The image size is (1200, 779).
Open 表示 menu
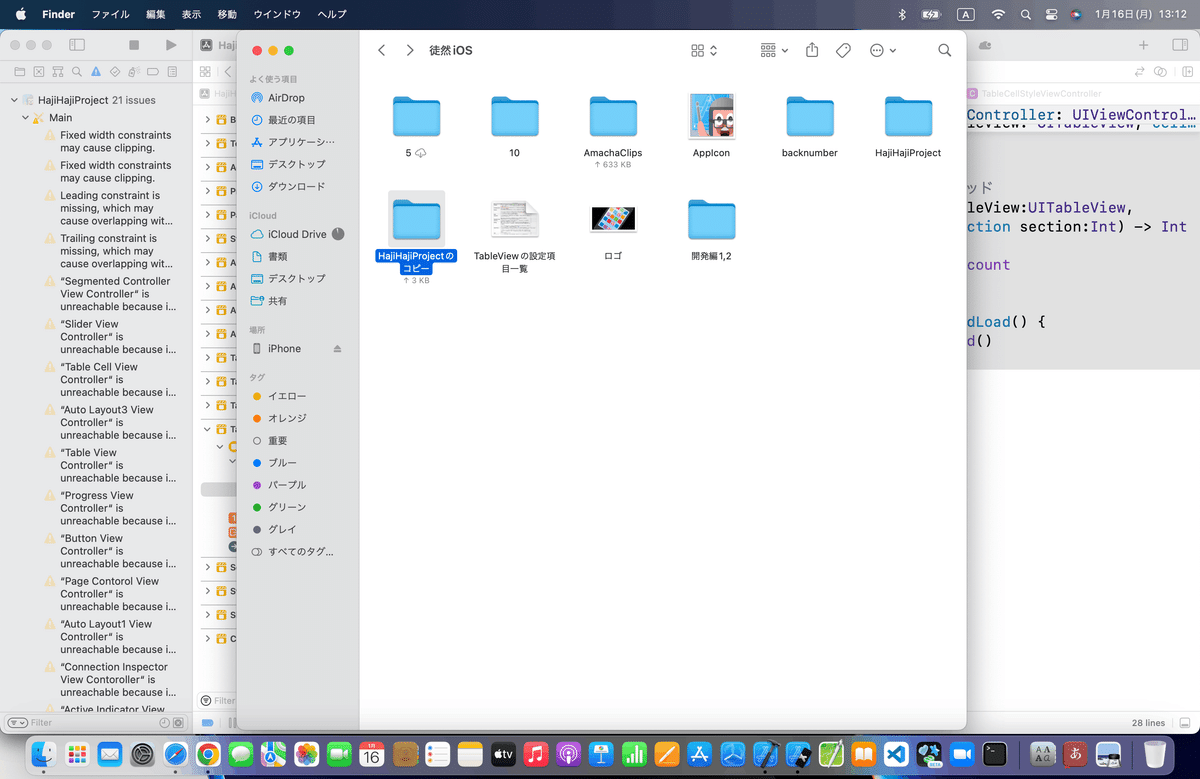(x=191, y=14)
